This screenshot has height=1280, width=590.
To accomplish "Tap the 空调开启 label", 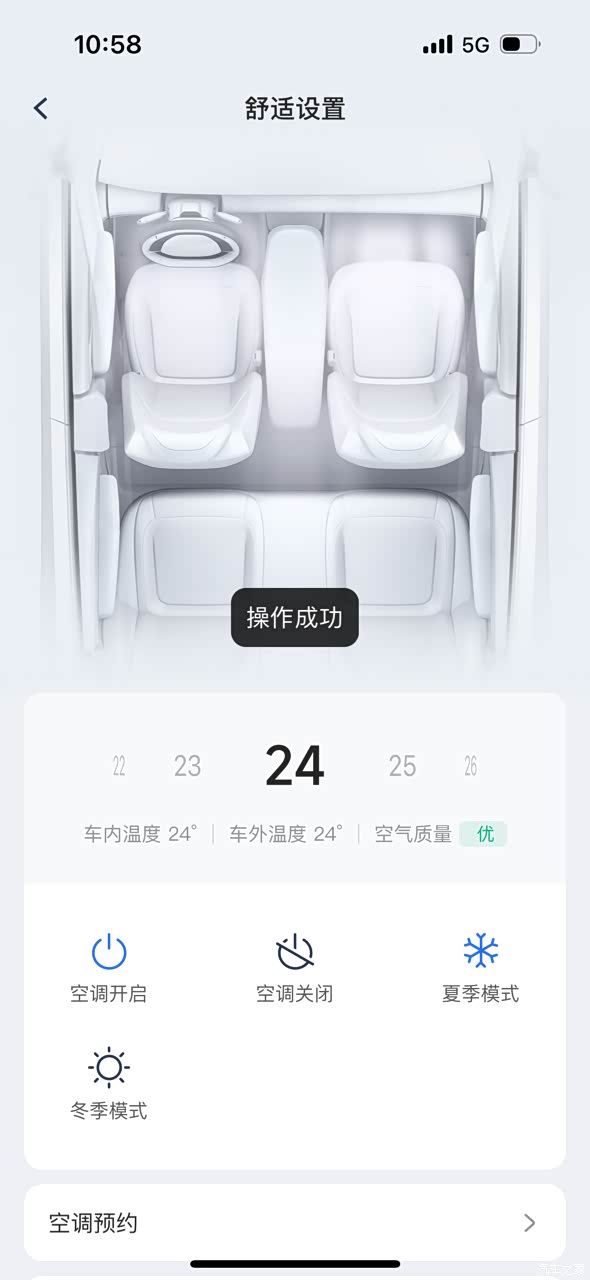I will [109, 994].
